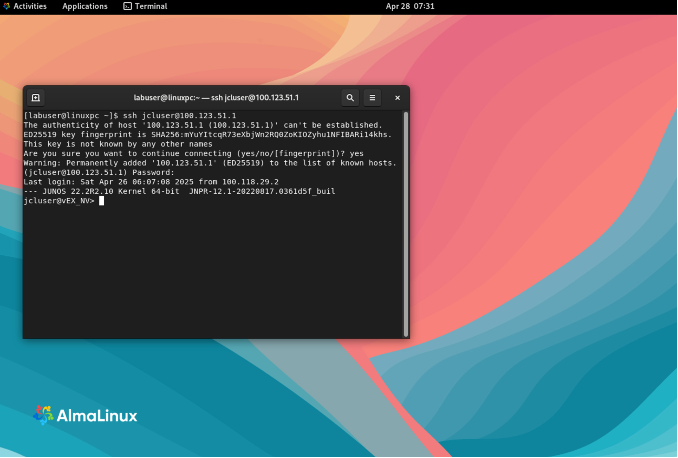This screenshot has height=458, width=678.
Task: Click the jcluser@vEX_NV prompt cursor
Action: point(101,201)
